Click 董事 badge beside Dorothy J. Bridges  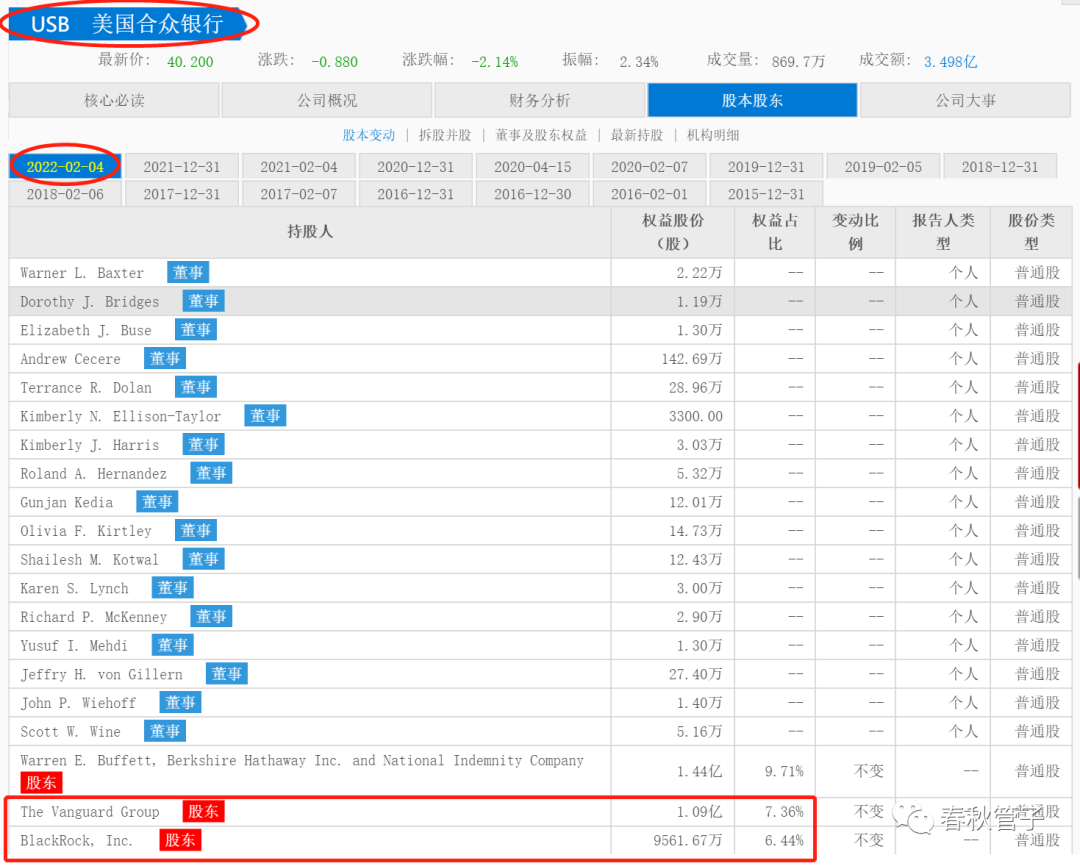[203, 301]
